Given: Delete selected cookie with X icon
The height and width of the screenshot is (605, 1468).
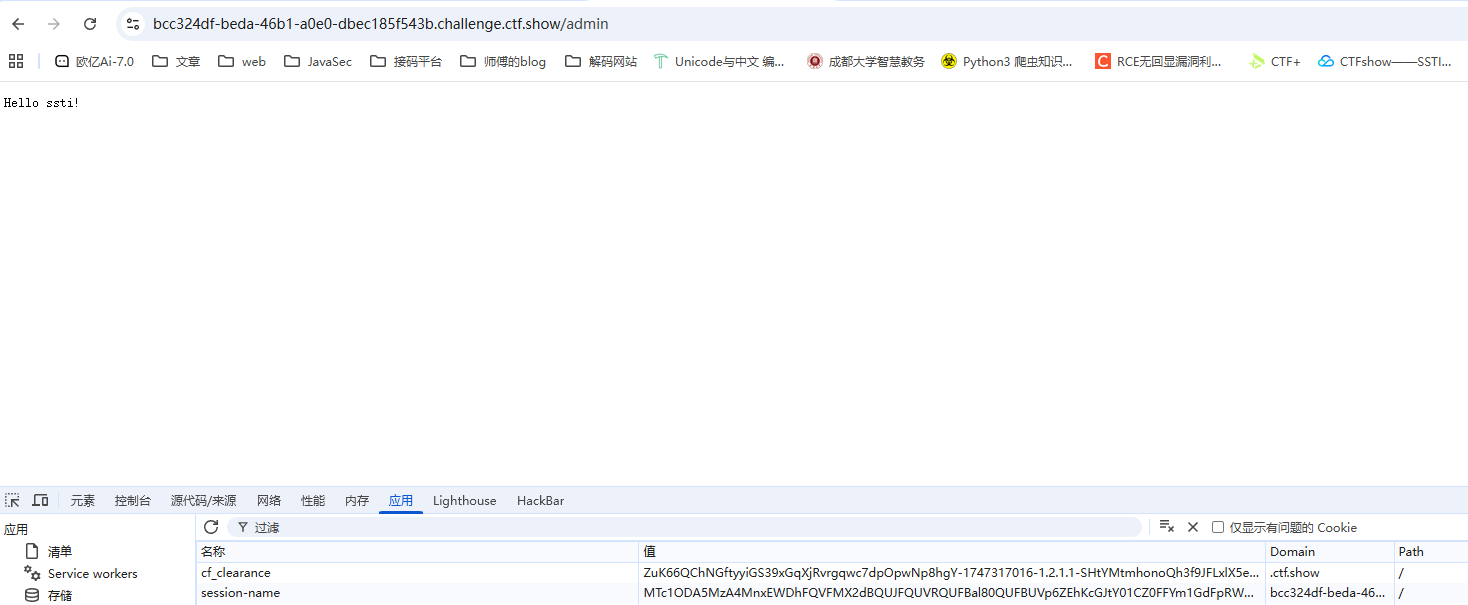Looking at the screenshot, I should click(1192, 527).
